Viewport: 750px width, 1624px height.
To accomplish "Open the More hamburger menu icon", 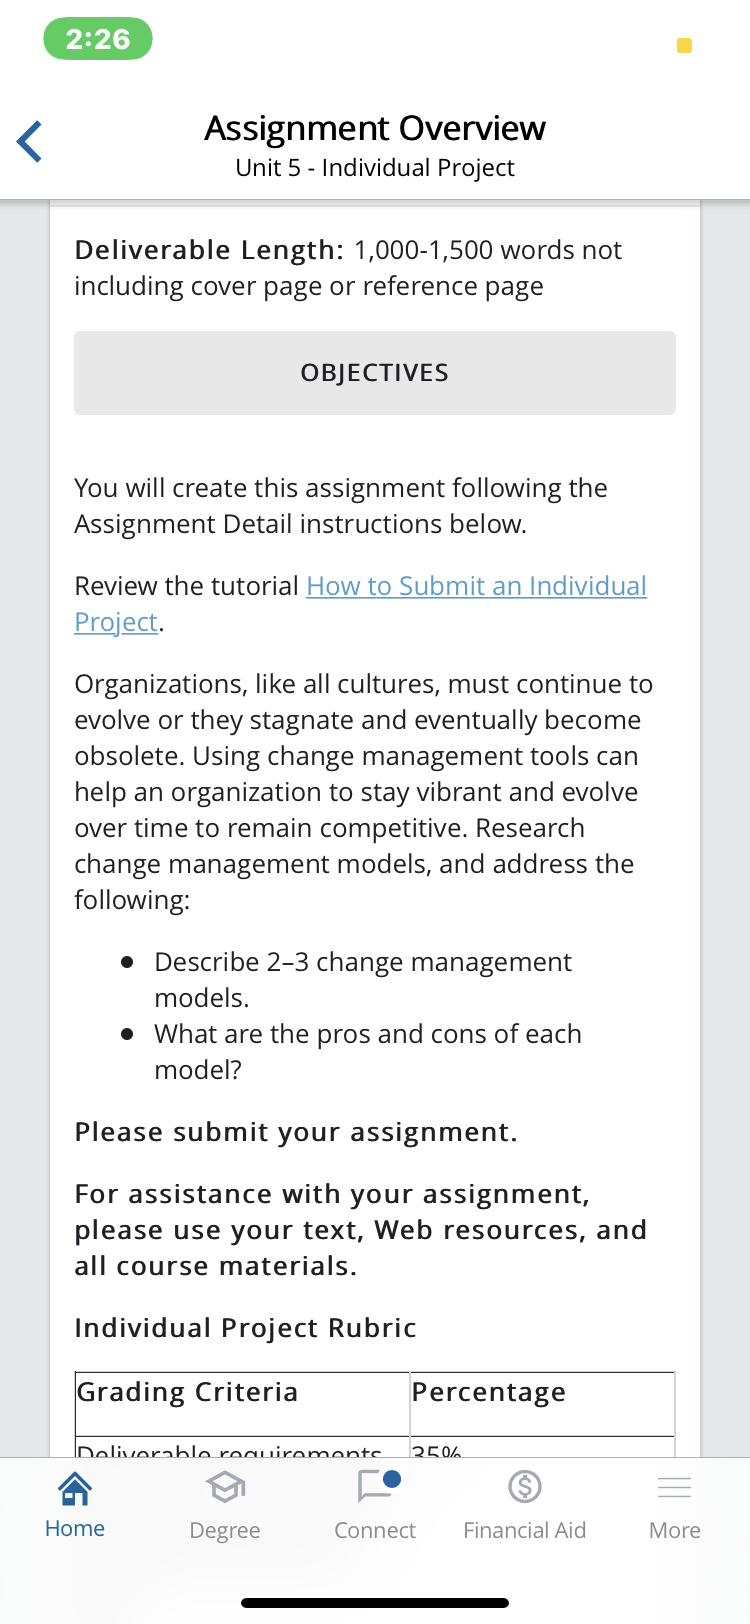I will click(675, 1488).
